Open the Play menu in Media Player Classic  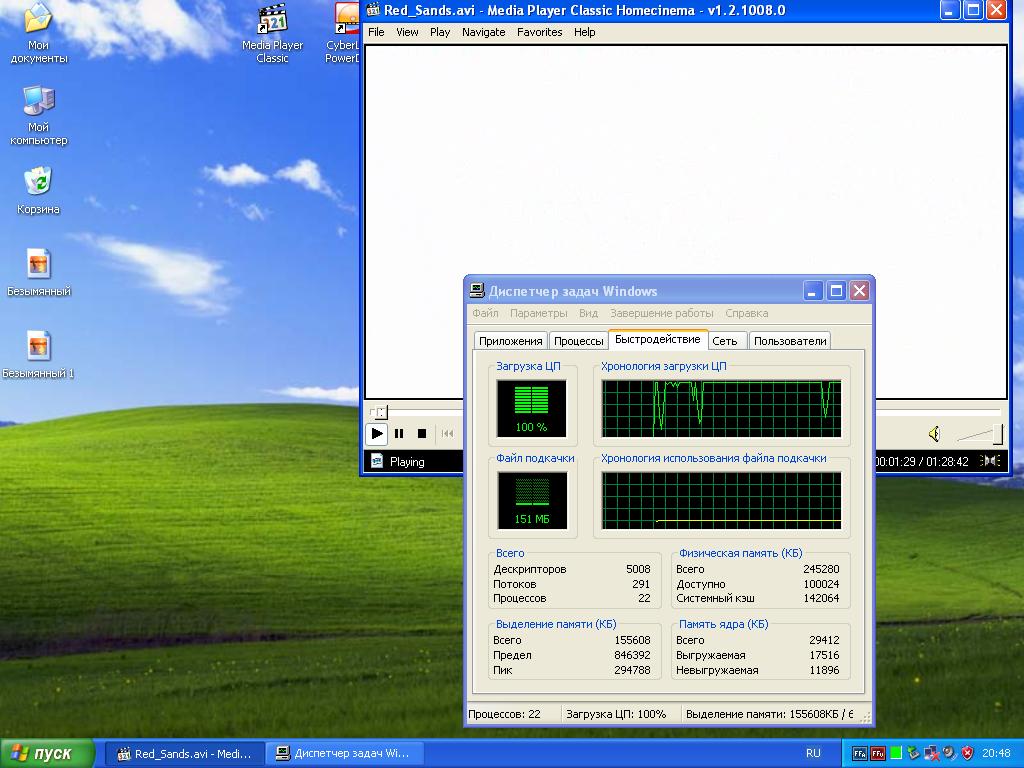tap(440, 32)
